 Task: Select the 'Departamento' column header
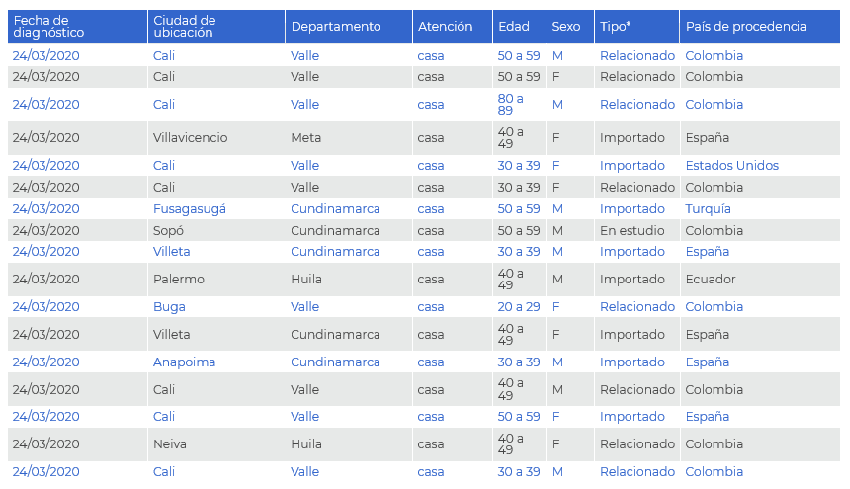pyautogui.click(x=336, y=27)
